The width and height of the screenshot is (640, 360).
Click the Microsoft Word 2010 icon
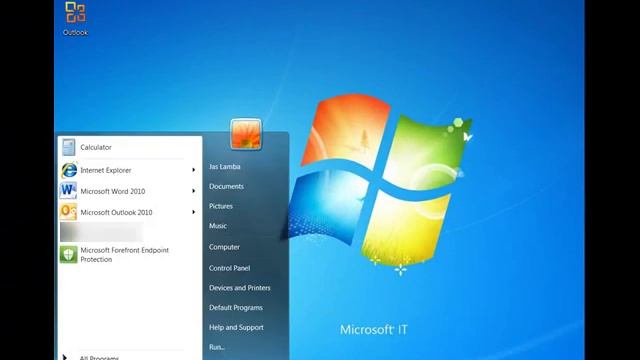coord(68,191)
